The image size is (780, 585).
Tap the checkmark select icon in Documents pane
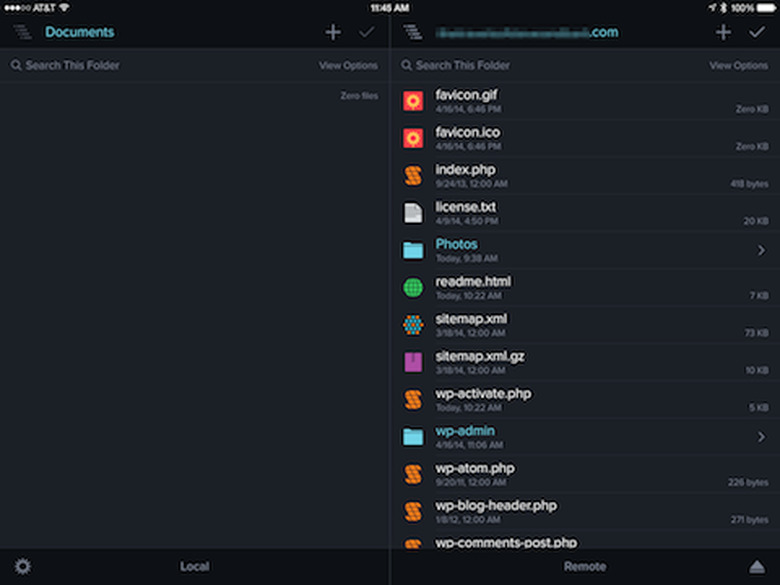coord(367,32)
